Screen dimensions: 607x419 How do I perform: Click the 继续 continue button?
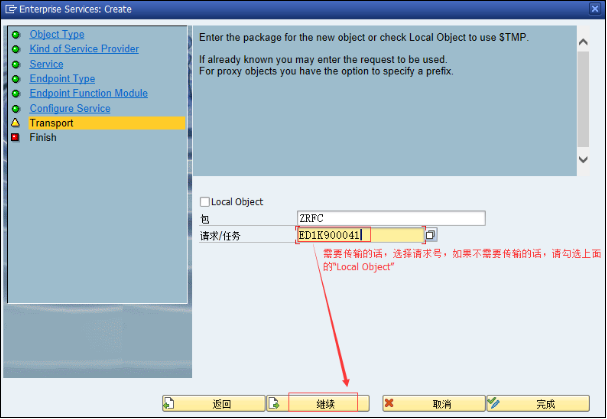318,404
